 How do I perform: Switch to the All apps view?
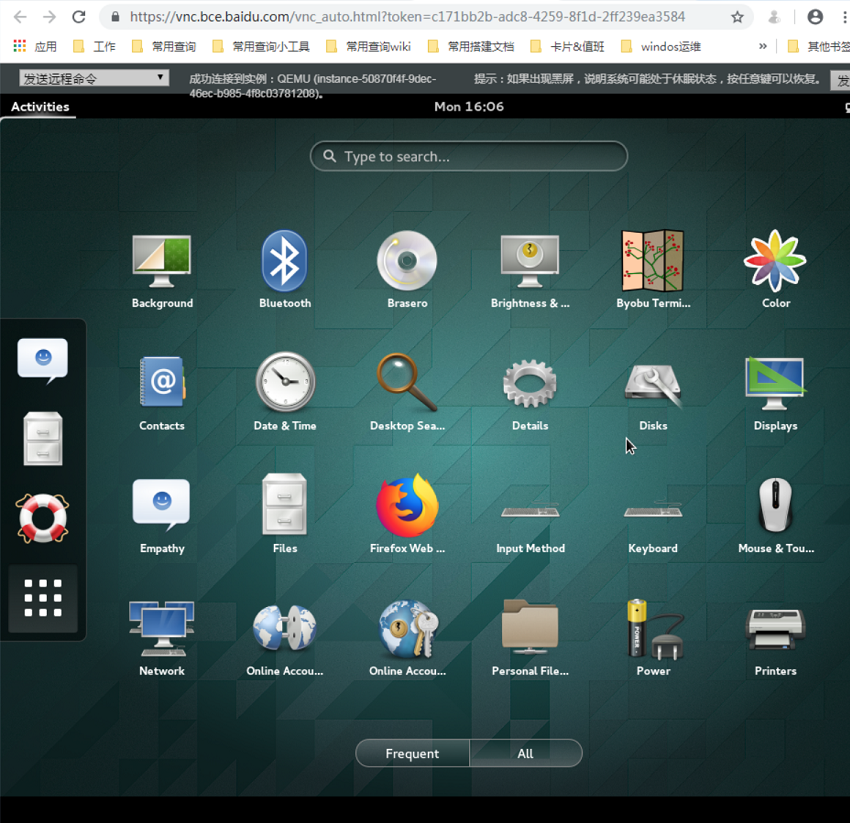(525, 753)
